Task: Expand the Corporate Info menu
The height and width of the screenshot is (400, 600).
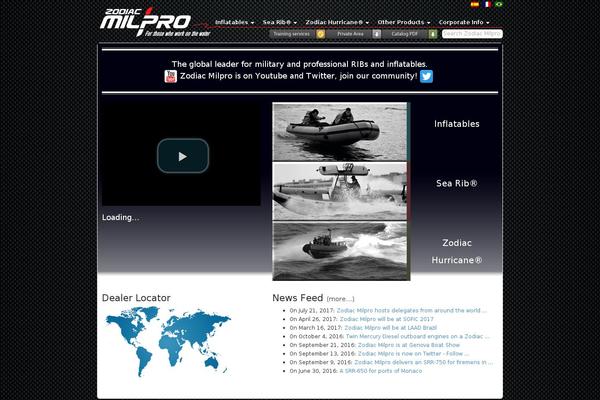Action: [x=464, y=22]
